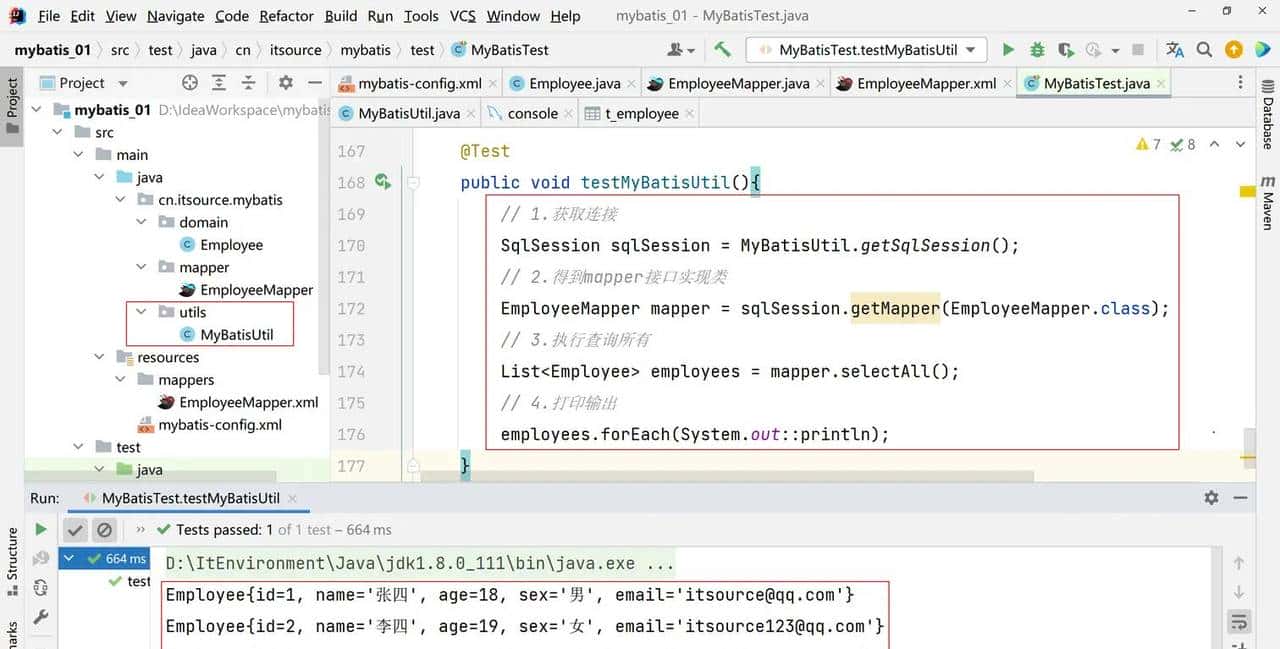Collapse all in the Project panel

click(249, 83)
